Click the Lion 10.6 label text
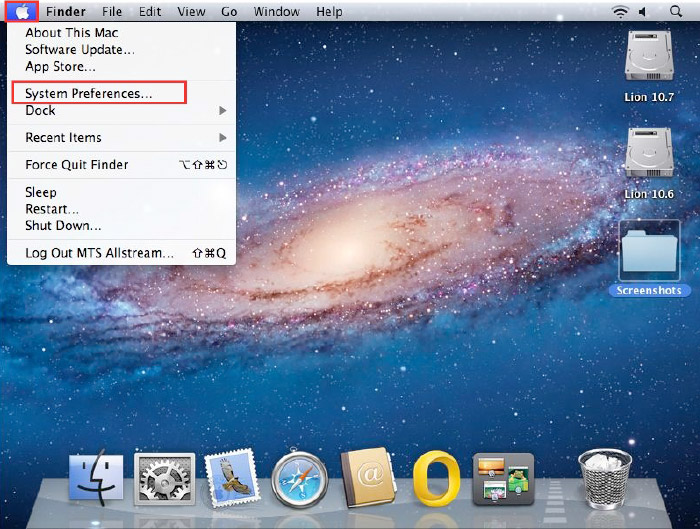 click(x=649, y=194)
